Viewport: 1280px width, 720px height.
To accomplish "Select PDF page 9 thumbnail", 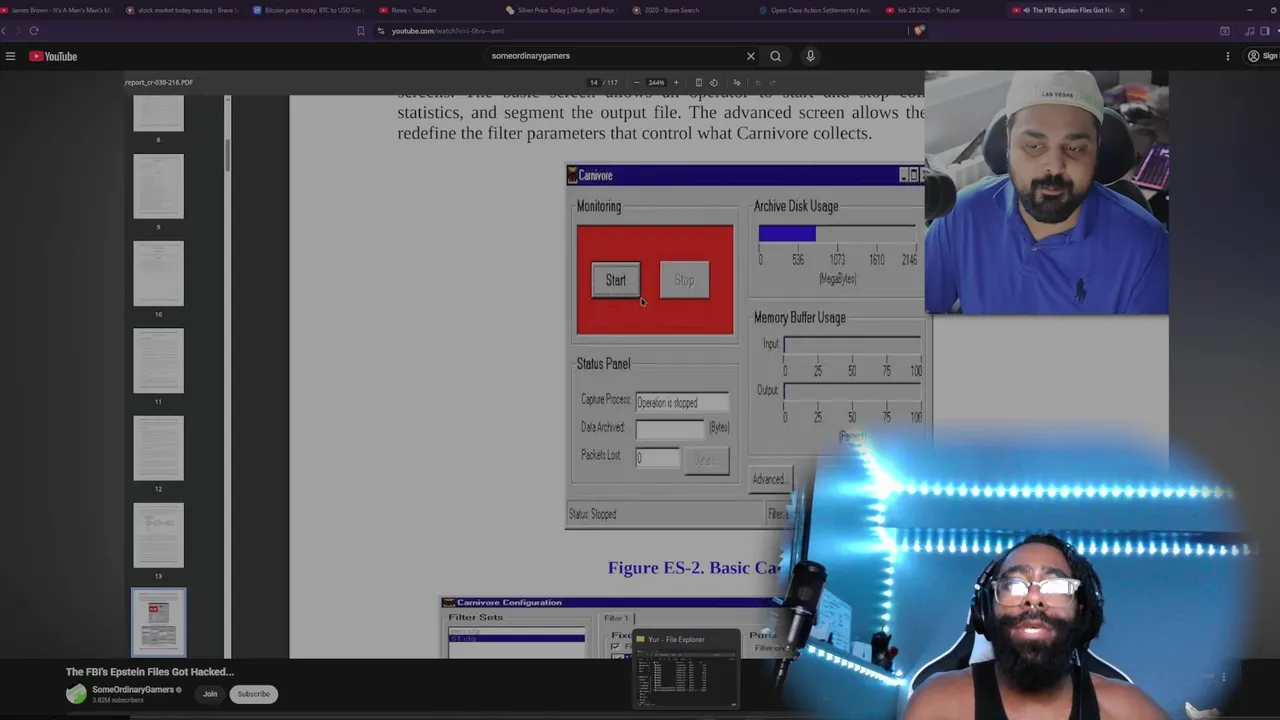I will tap(158, 186).
